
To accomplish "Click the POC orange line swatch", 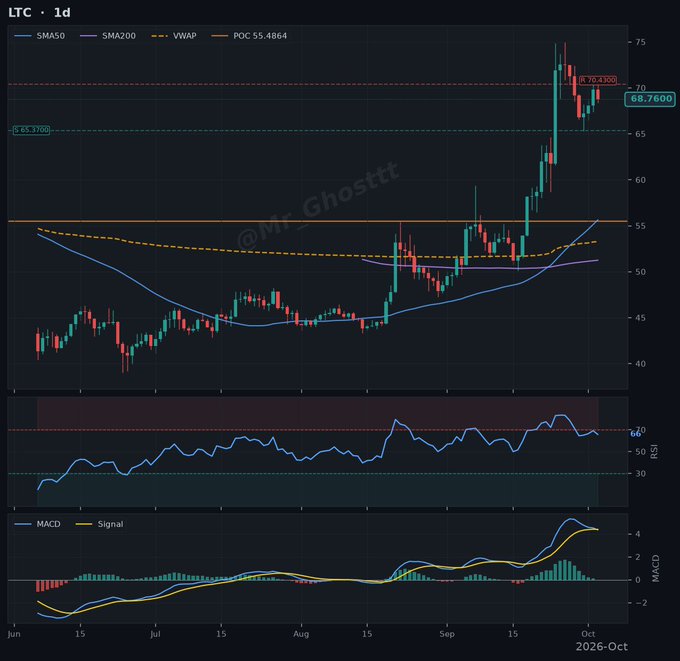I will coord(219,36).
